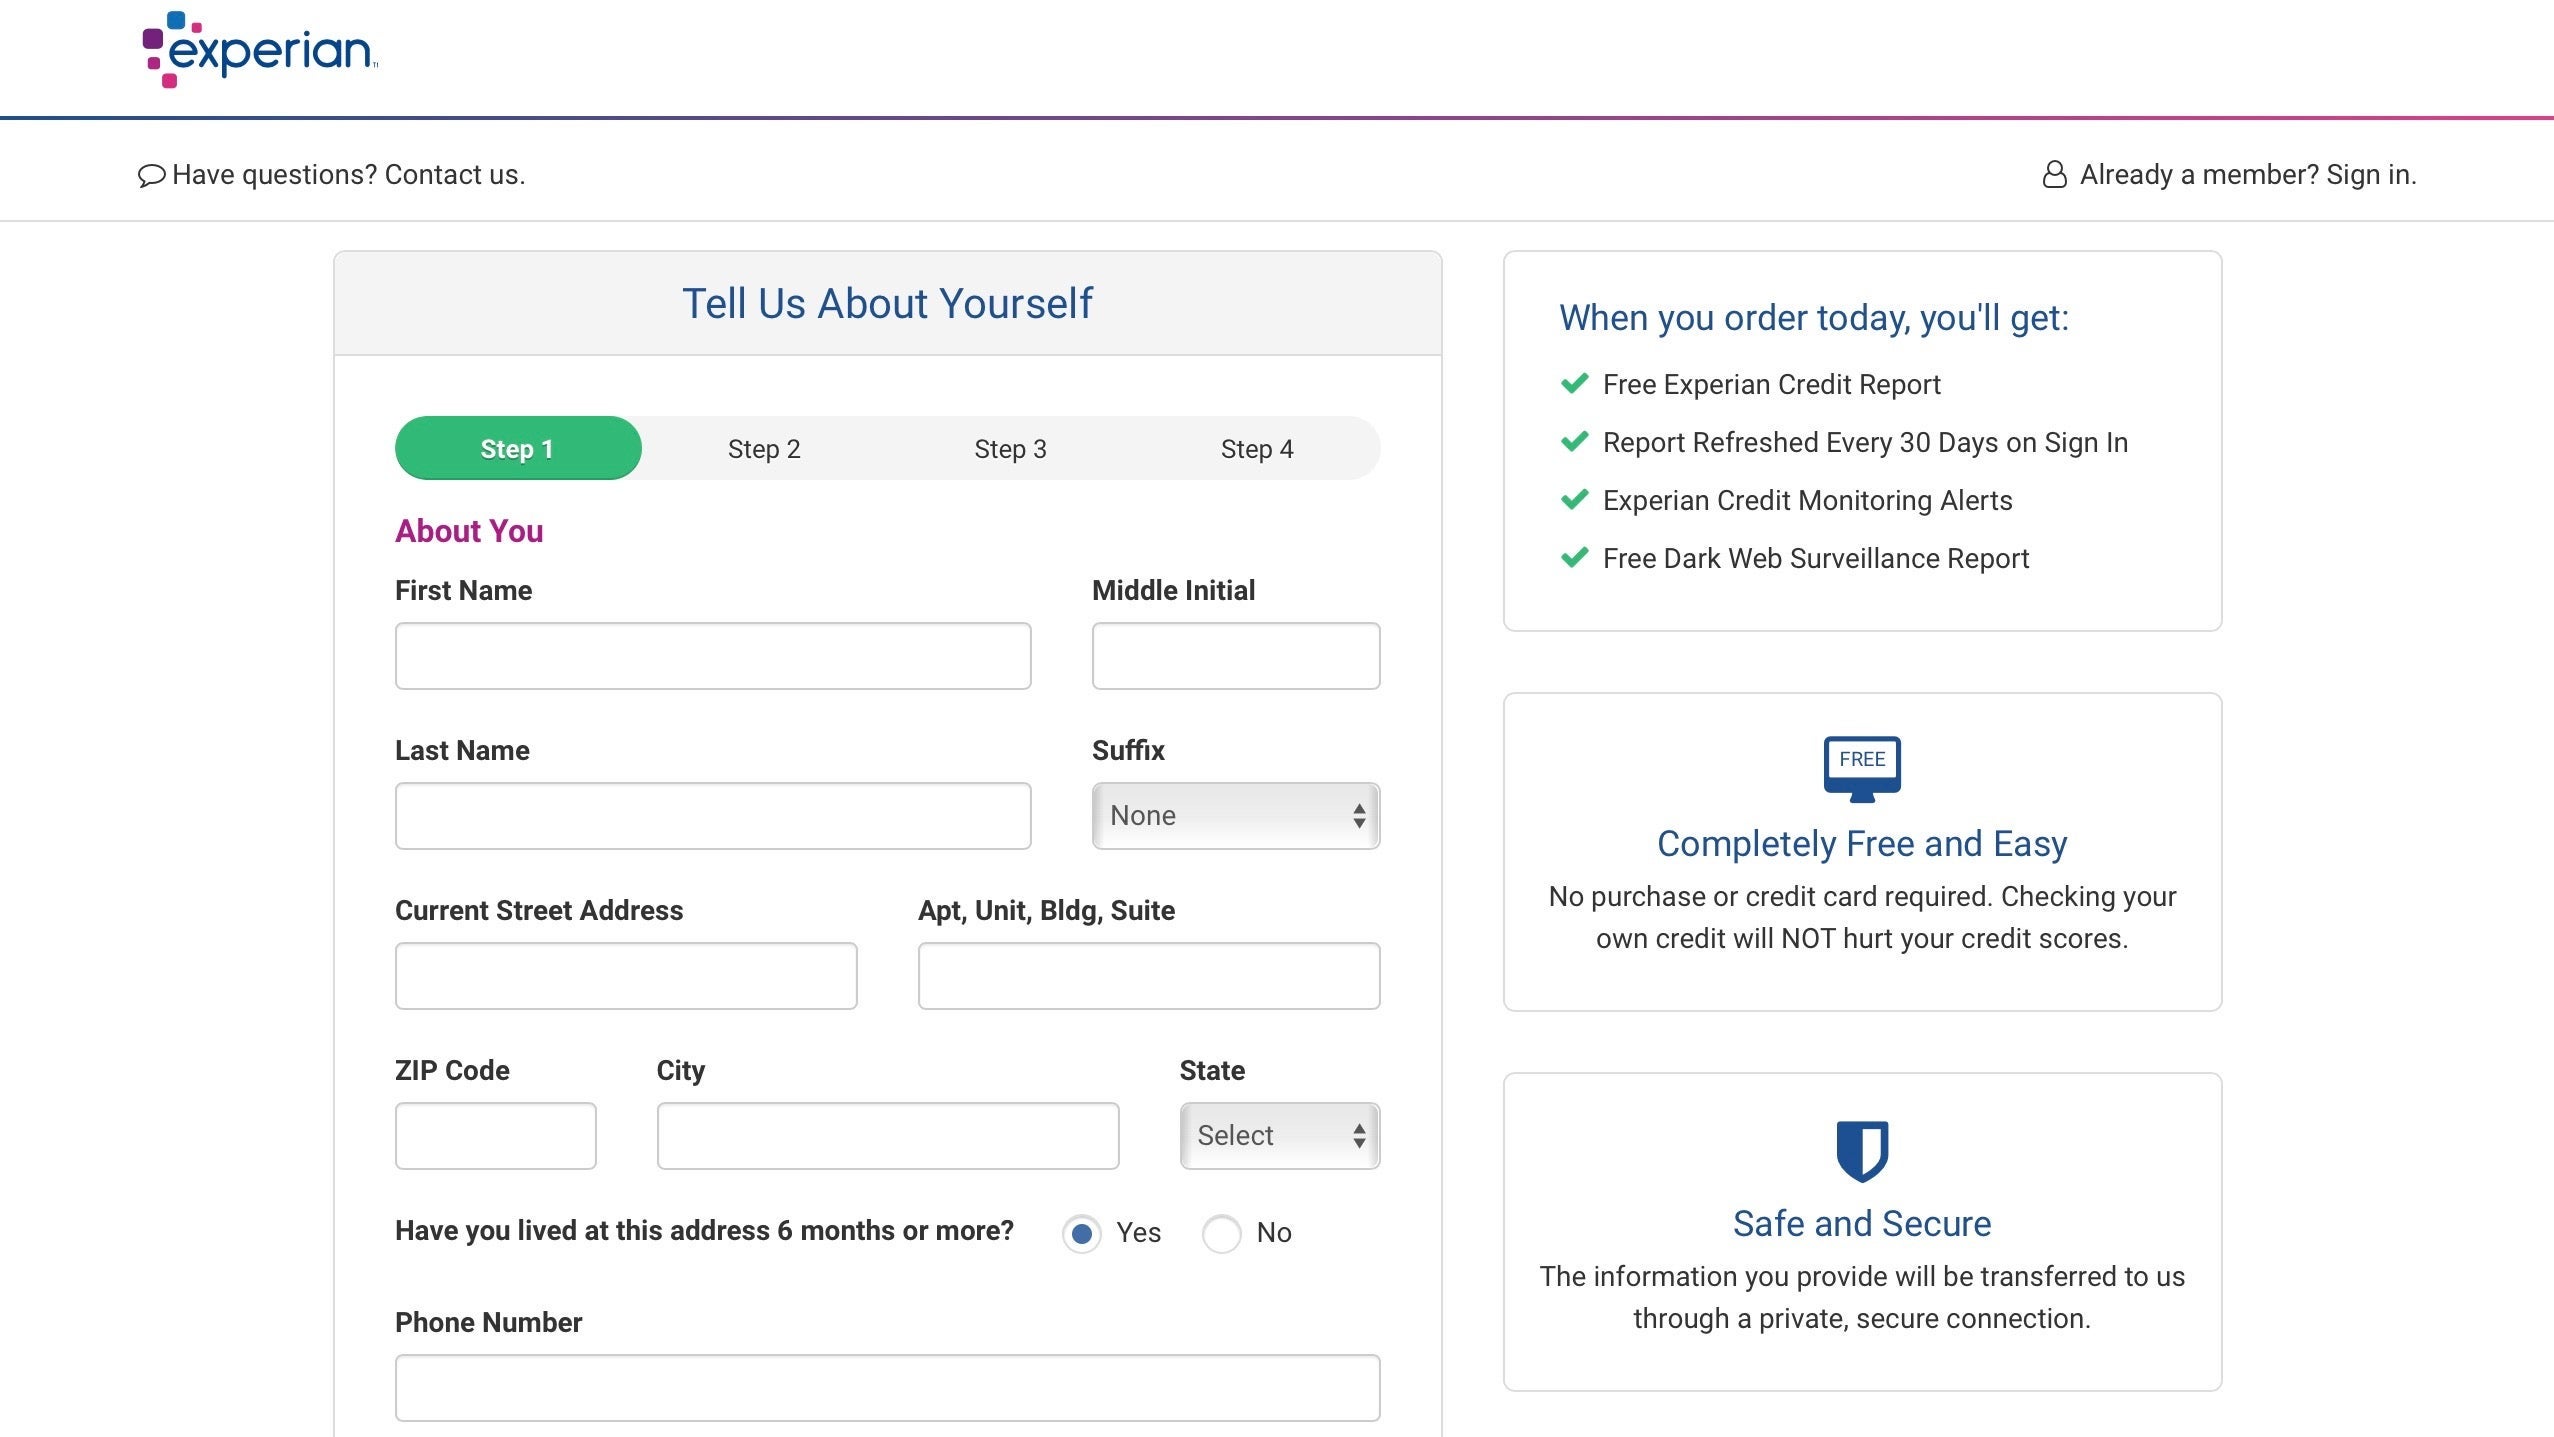This screenshot has height=1437, width=2554.
Task: Click the FREE monitor icon
Action: point(1861,768)
